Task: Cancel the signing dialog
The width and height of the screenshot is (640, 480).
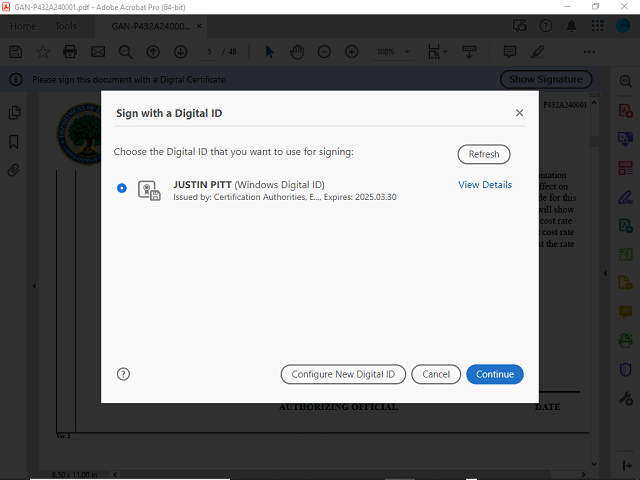Action: [436, 374]
